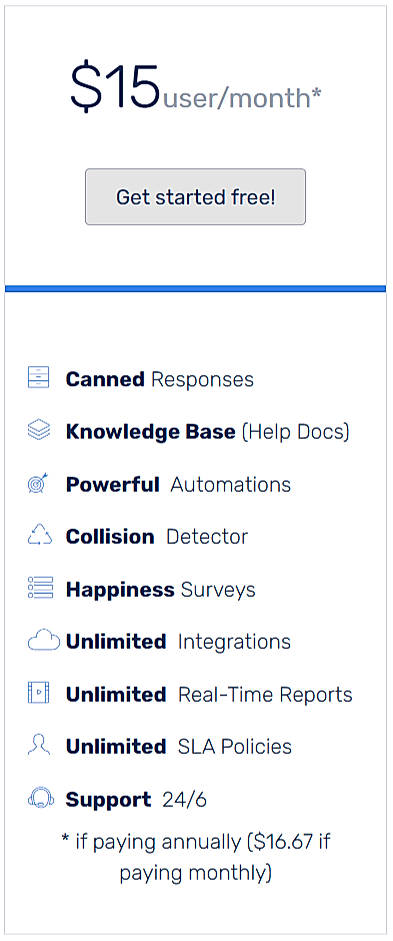Click the SLA Policies person icon

tap(39, 745)
